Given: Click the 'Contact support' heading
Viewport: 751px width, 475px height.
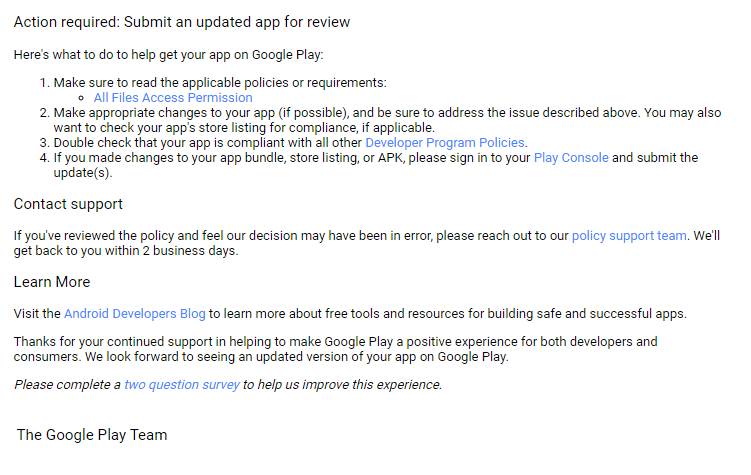Looking at the screenshot, I should [x=68, y=204].
